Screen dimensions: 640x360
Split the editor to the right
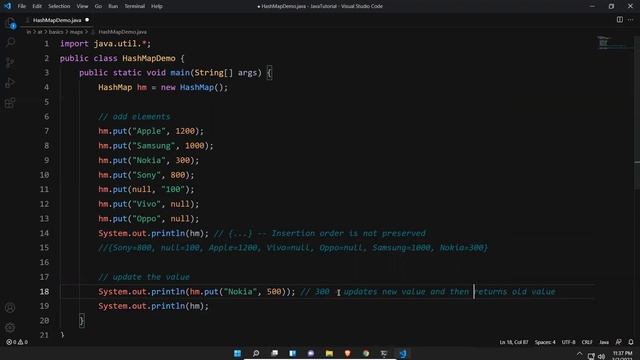pyautogui.click(x=620, y=20)
